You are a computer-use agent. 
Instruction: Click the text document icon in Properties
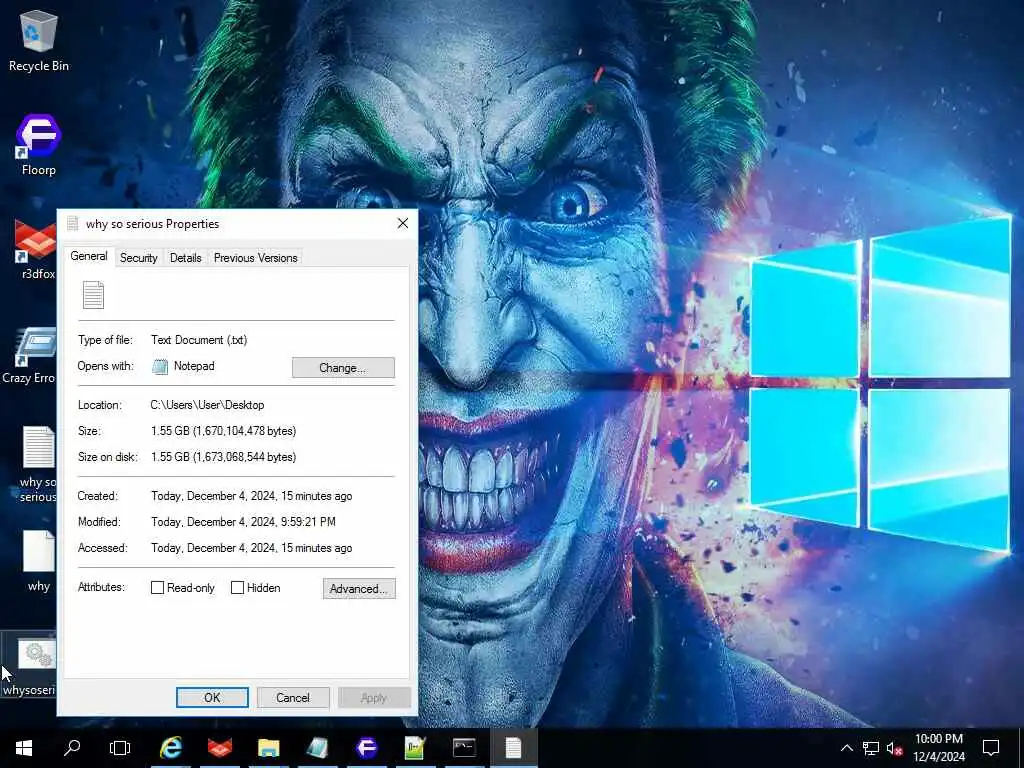pos(93,295)
